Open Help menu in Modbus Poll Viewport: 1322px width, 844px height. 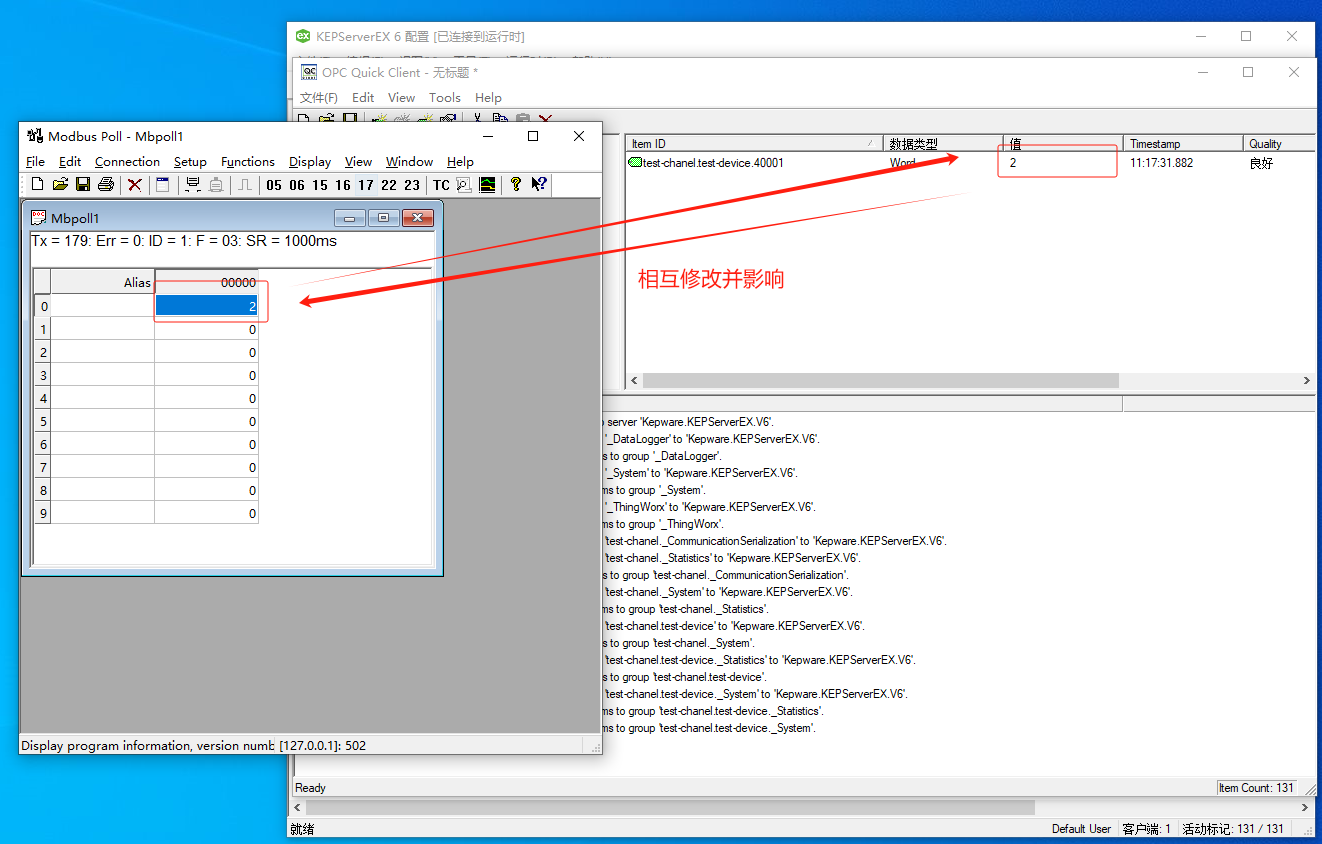tap(460, 161)
